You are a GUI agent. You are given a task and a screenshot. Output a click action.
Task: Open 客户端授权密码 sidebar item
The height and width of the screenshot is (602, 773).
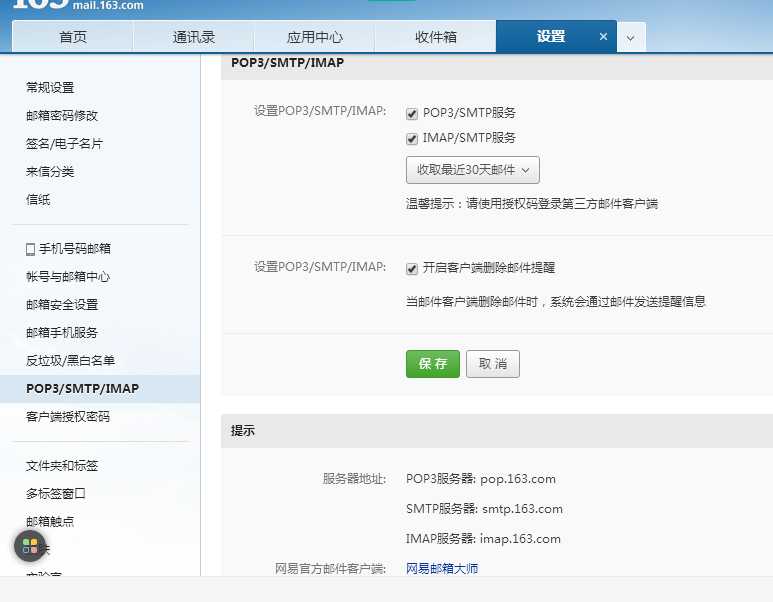[x=68, y=417]
